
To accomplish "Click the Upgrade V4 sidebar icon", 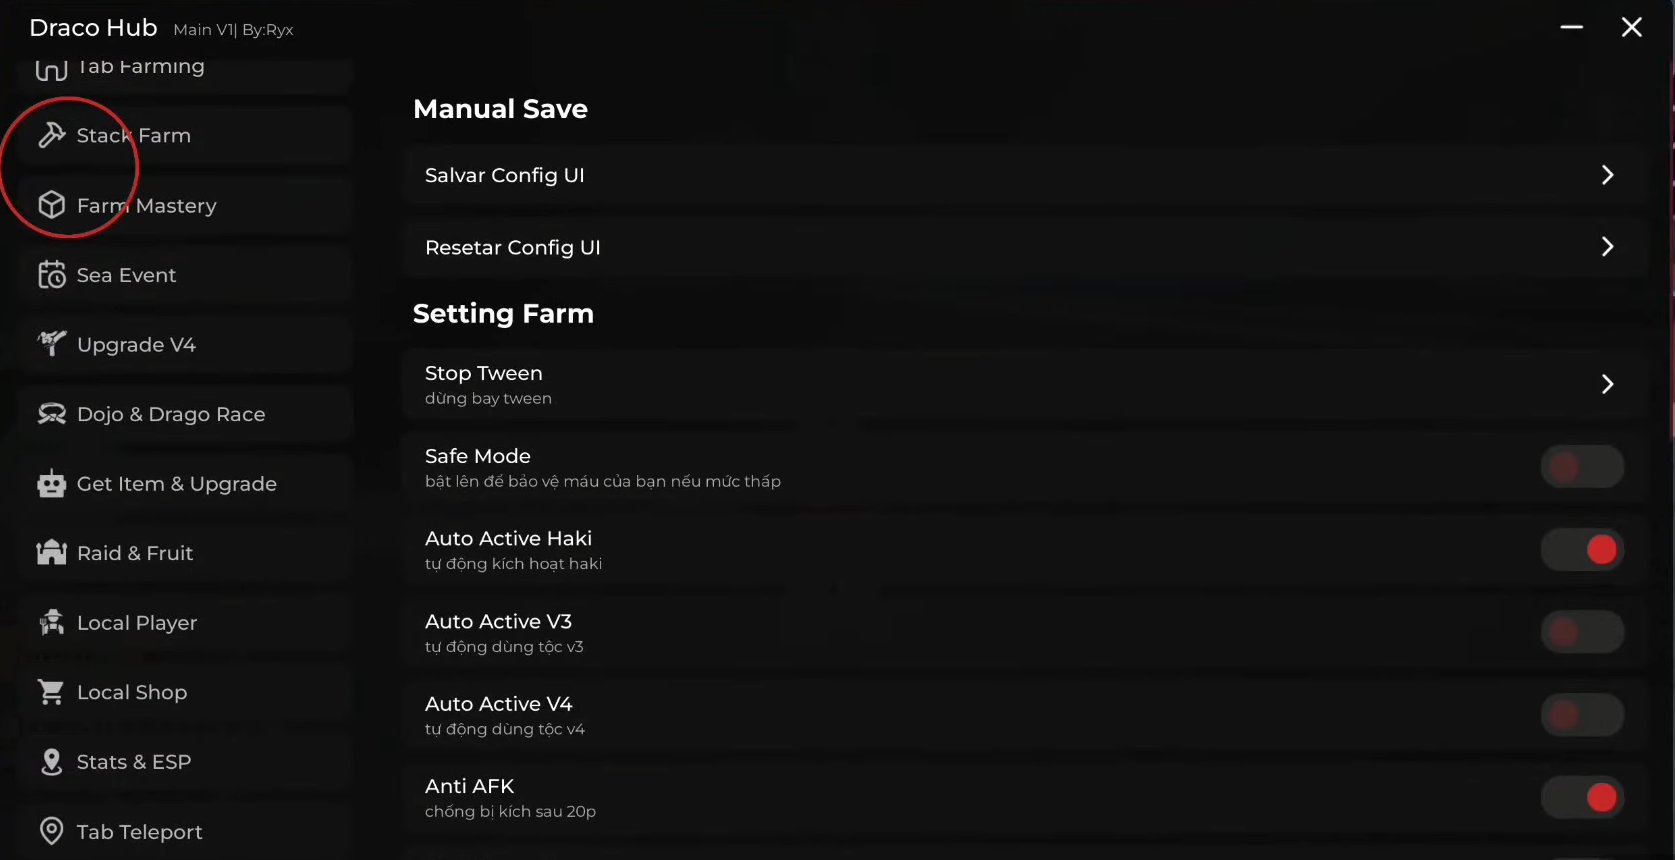I will coord(51,344).
